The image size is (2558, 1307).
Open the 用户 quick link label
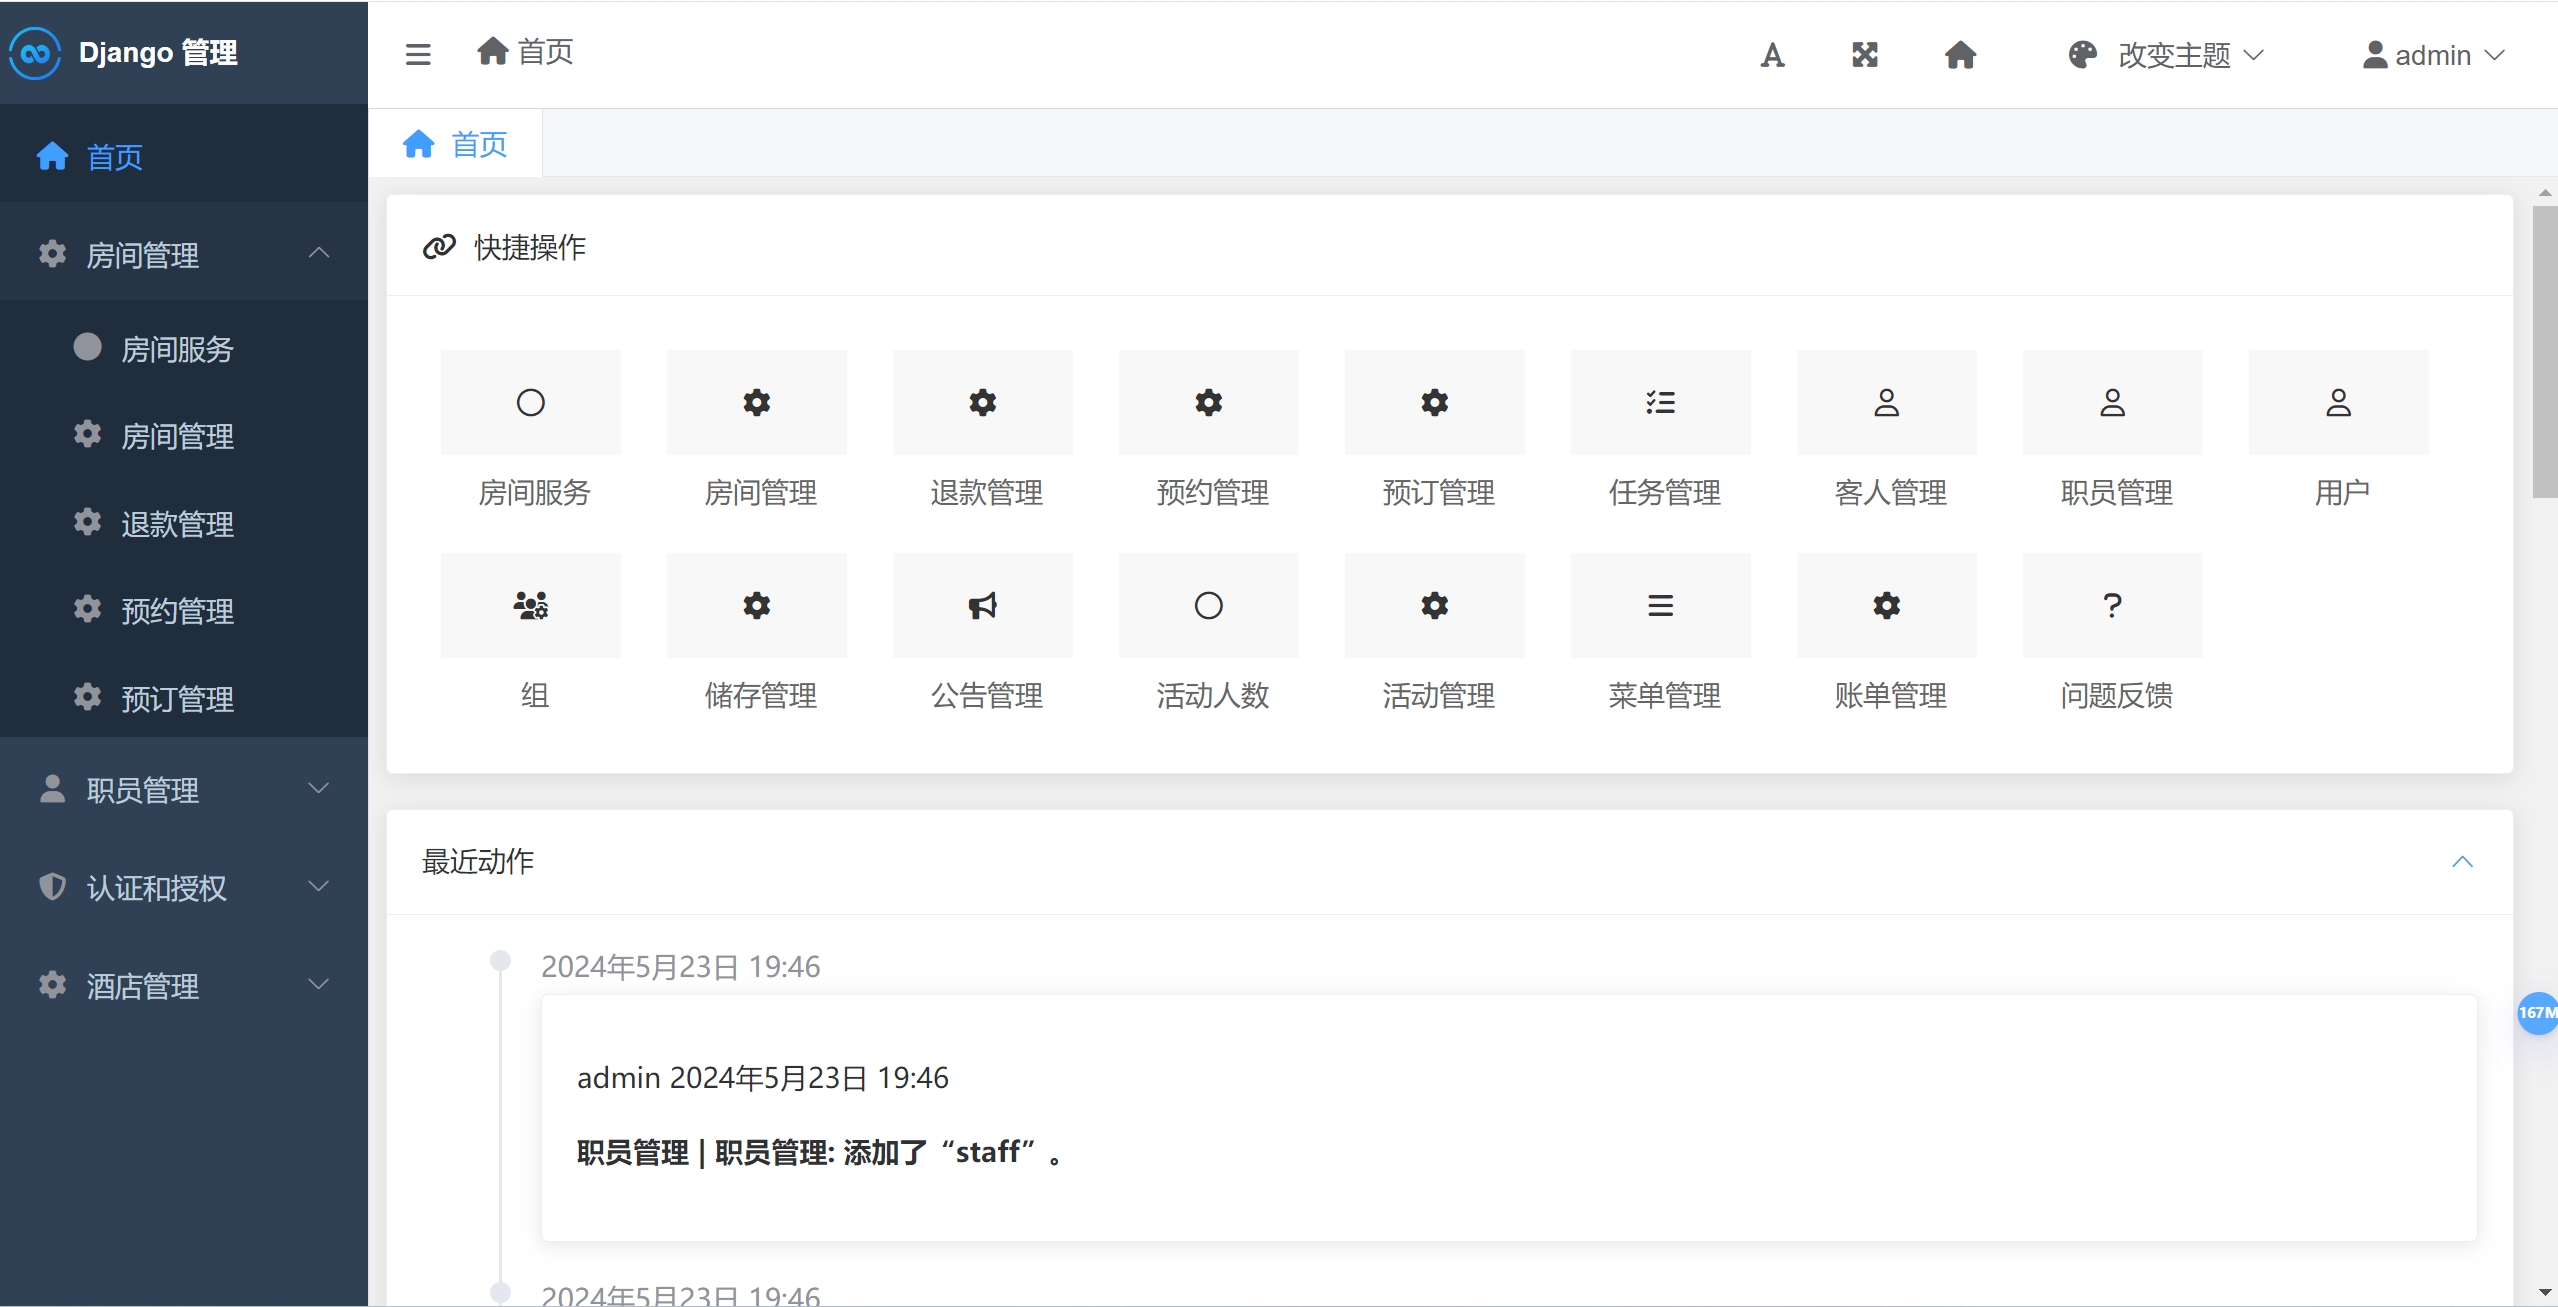[x=2342, y=492]
